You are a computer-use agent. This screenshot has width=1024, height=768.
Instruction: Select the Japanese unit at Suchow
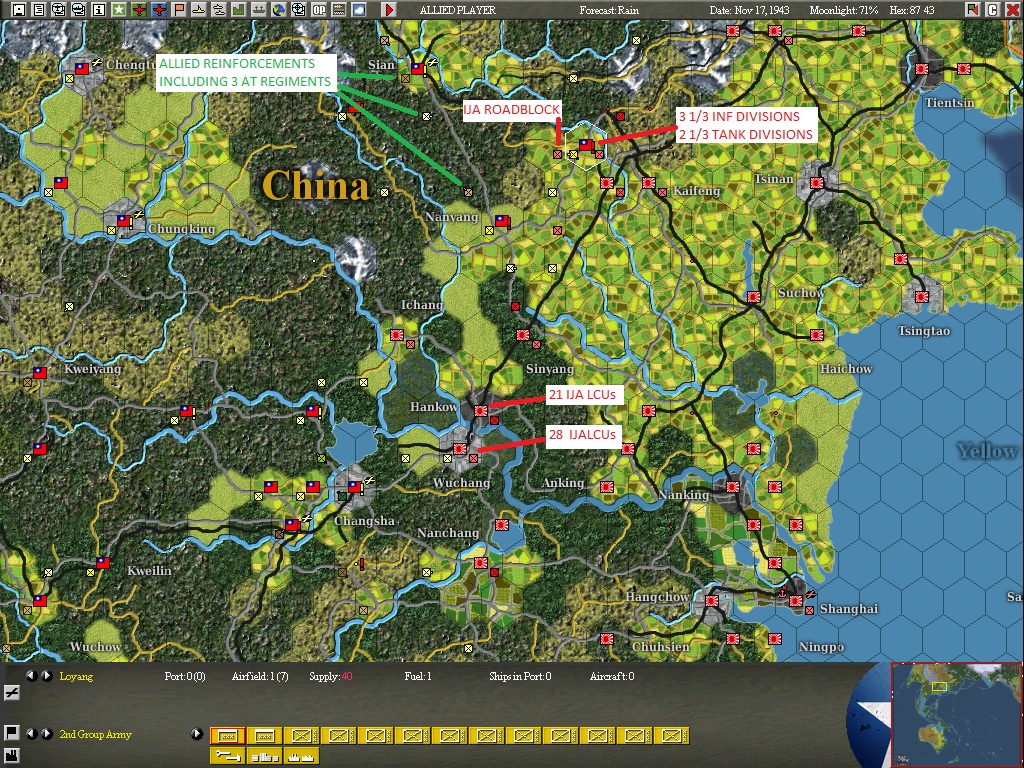click(754, 296)
